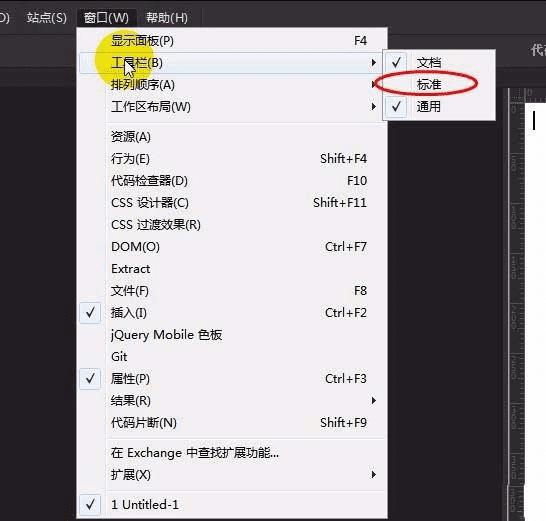Open the 帮助(H) menu
The height and width of the screenshot is (521, 546).
coord(167,17)
